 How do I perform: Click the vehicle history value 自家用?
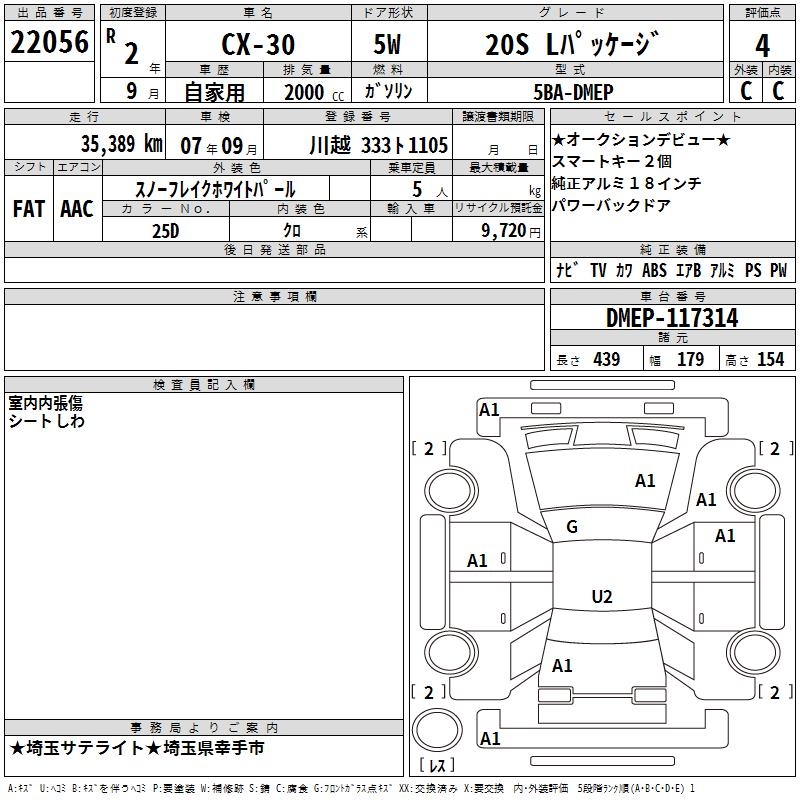pyautogui.click(x=215, y=92)
